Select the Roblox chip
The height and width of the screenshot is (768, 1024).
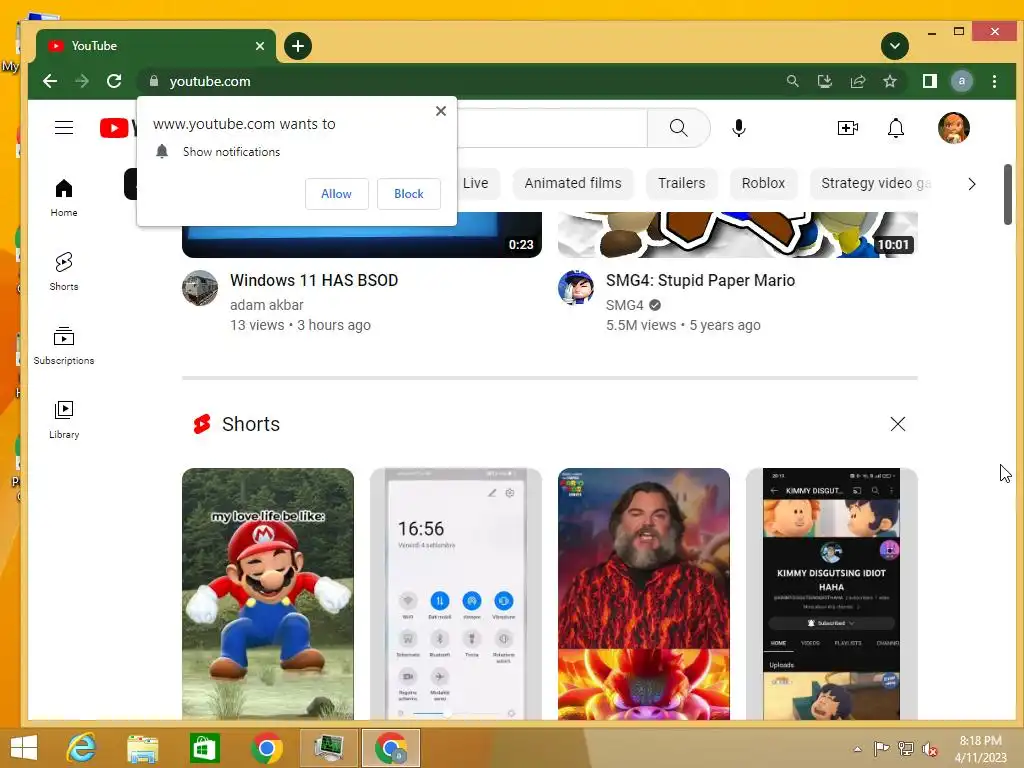point(763,184)
